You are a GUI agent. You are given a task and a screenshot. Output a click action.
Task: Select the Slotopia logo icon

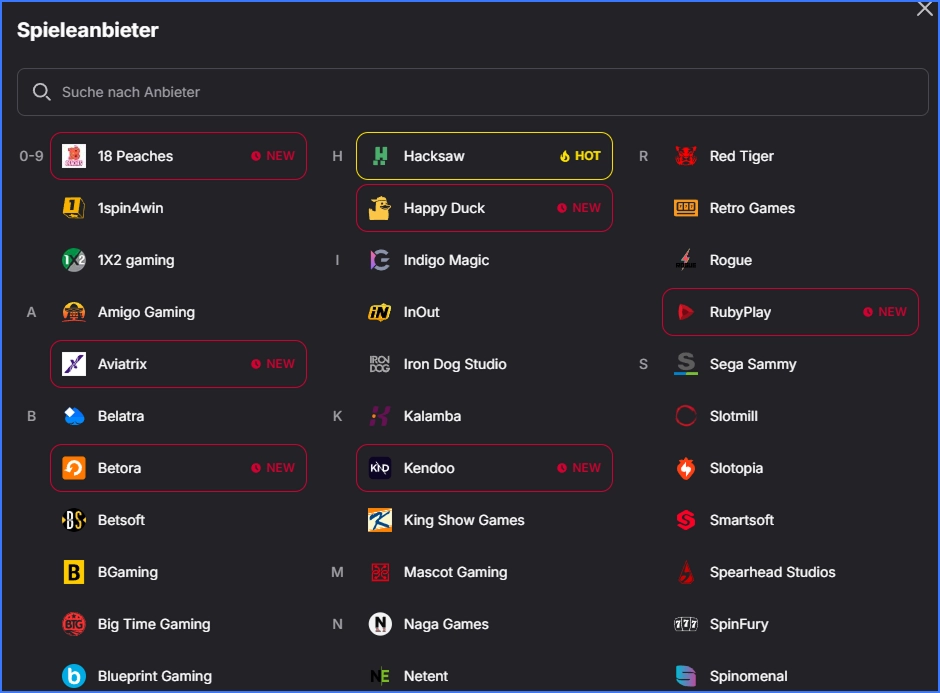tap(686, 468)
